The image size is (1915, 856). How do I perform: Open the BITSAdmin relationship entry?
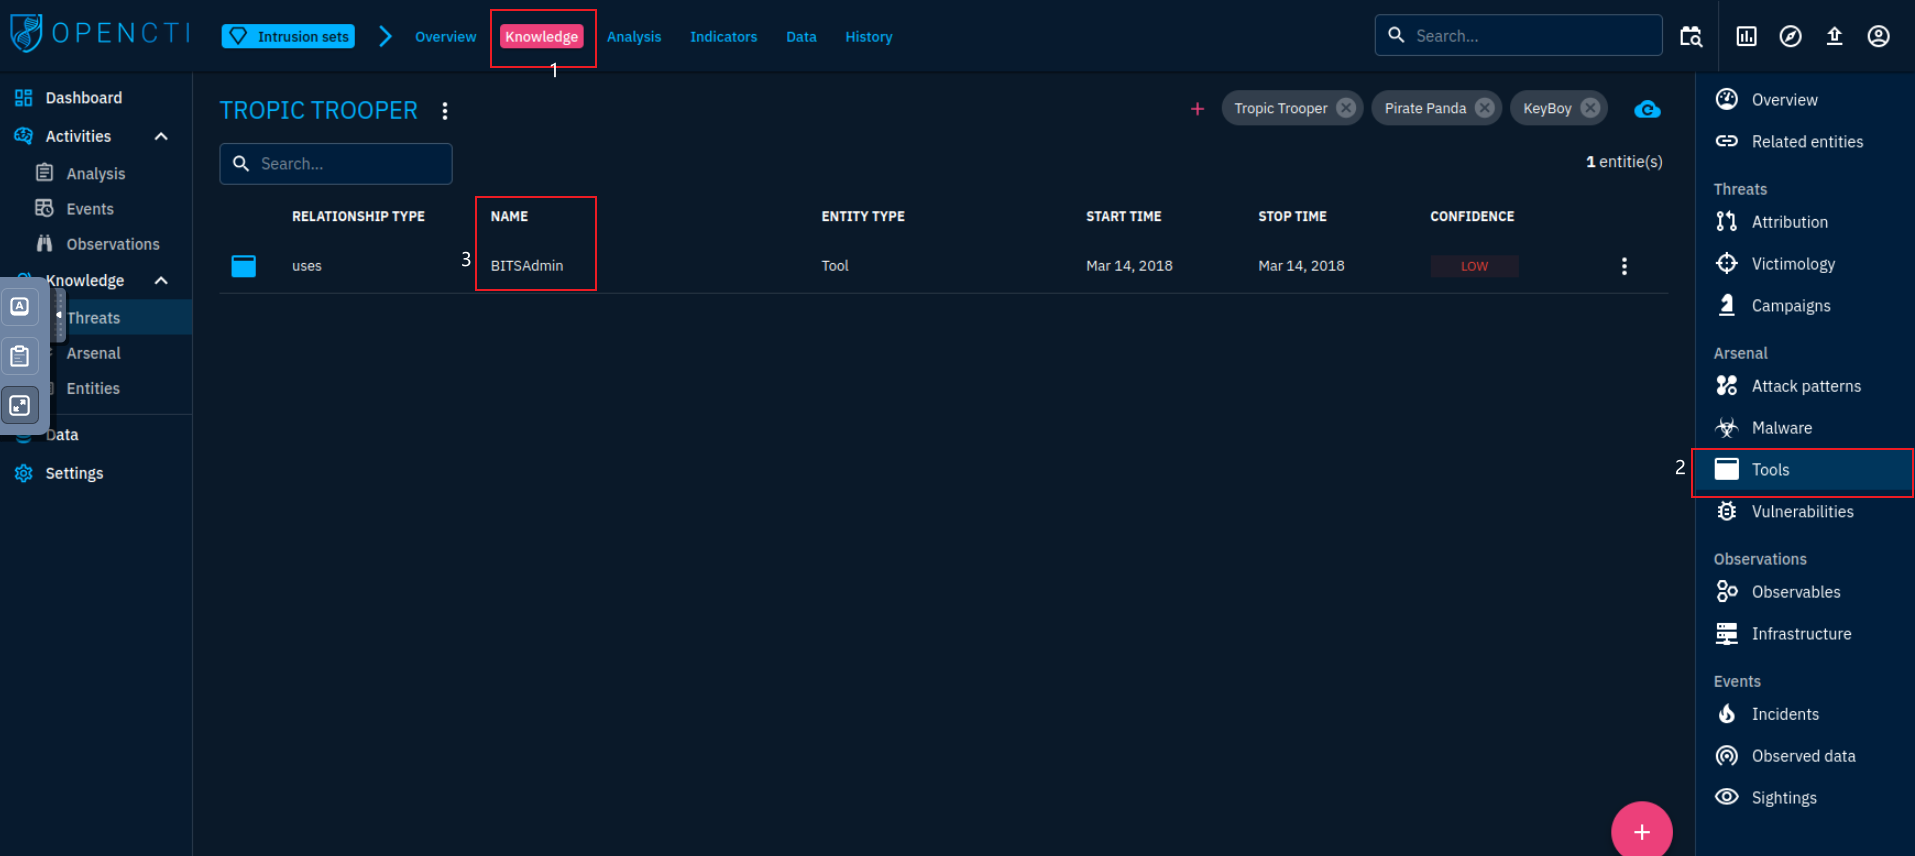pos(944,266)
